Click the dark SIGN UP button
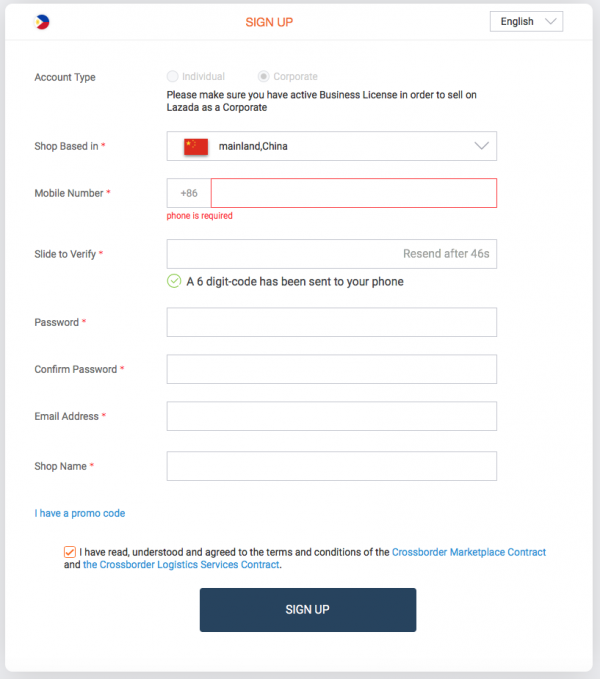Image resolution: width=600 pixels, height=679 pixels. pos(308,609)
